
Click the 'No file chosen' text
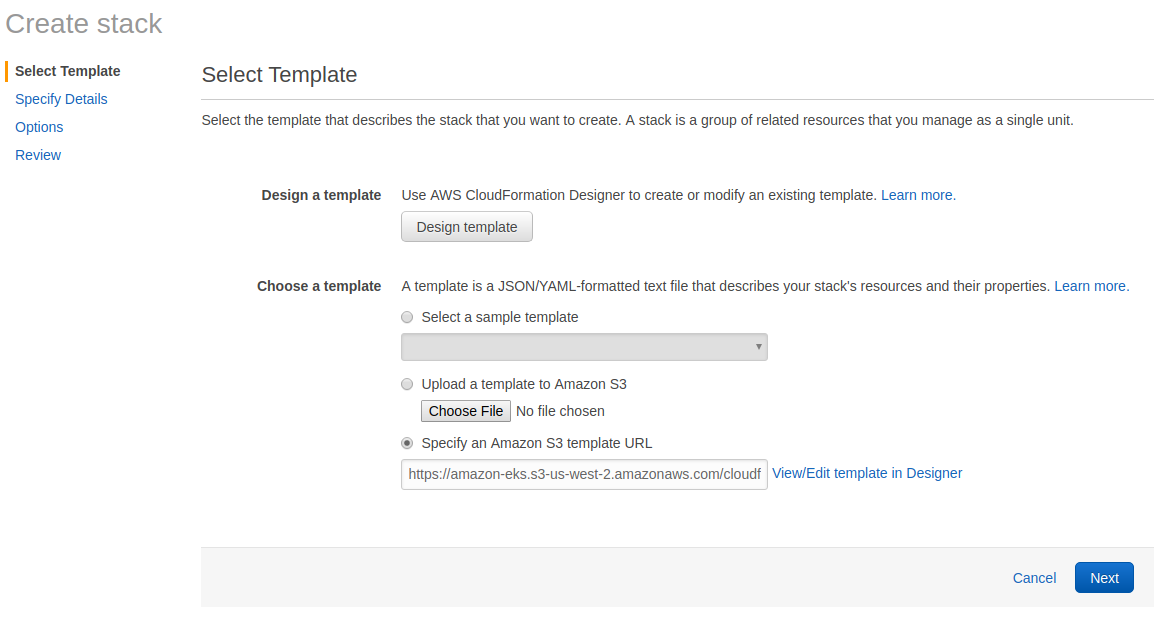point(560,411)
